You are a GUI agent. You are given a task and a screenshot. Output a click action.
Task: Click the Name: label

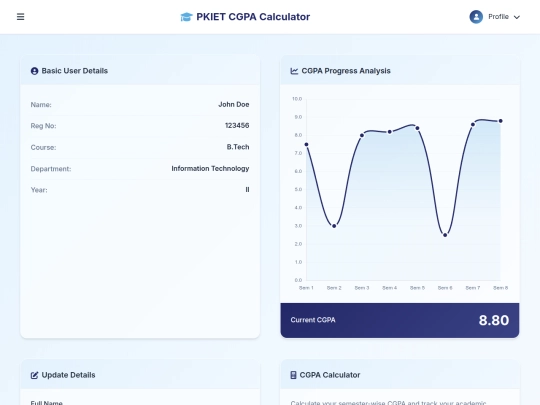(41, 105)
